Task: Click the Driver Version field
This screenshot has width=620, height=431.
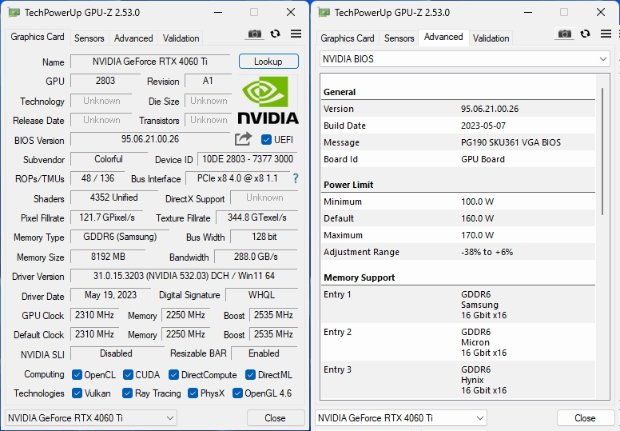Action: point(184,276)
